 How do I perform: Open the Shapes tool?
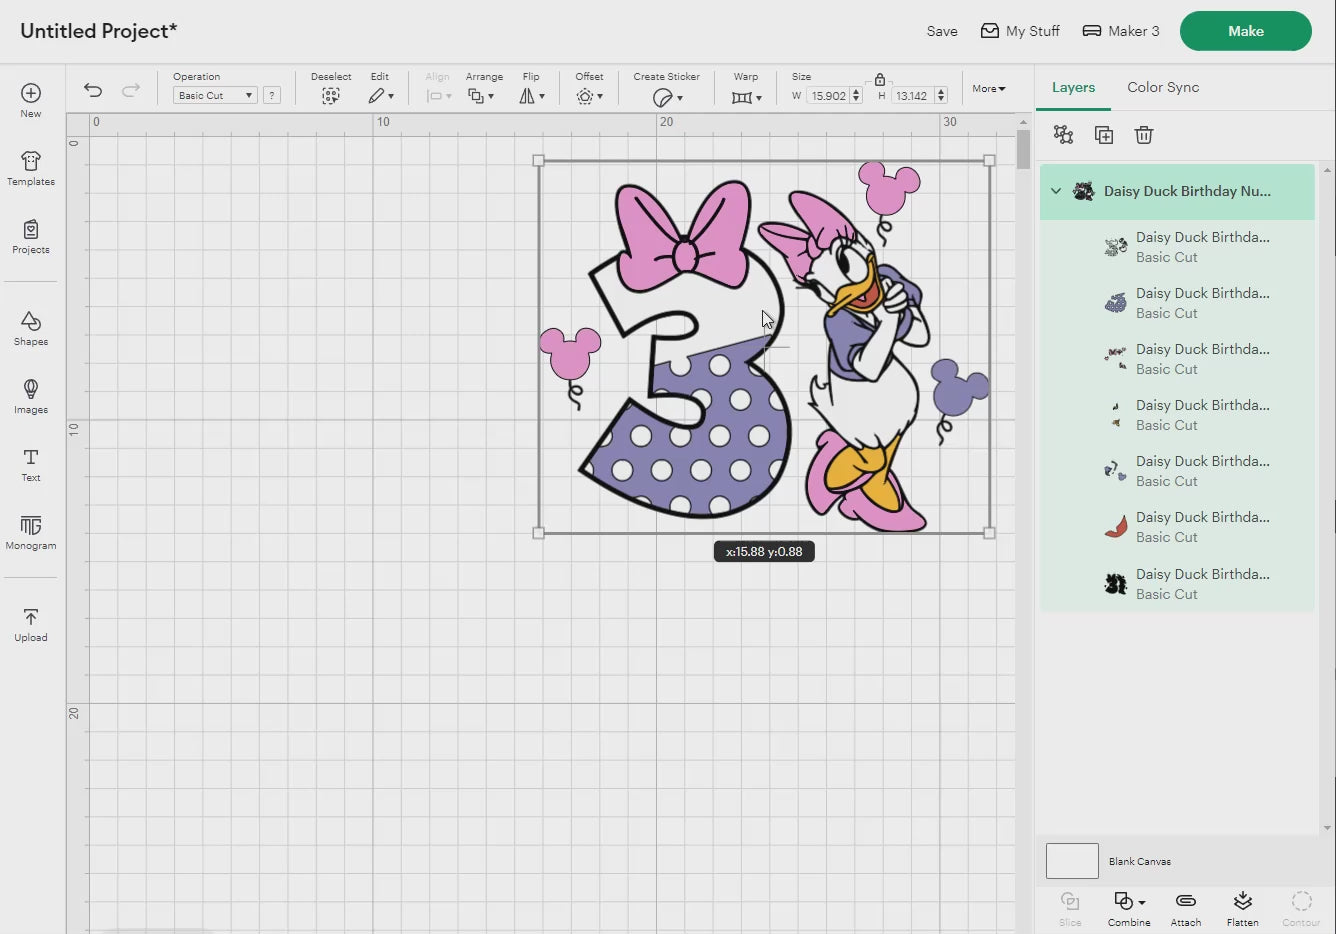click(x=31, y=328)
